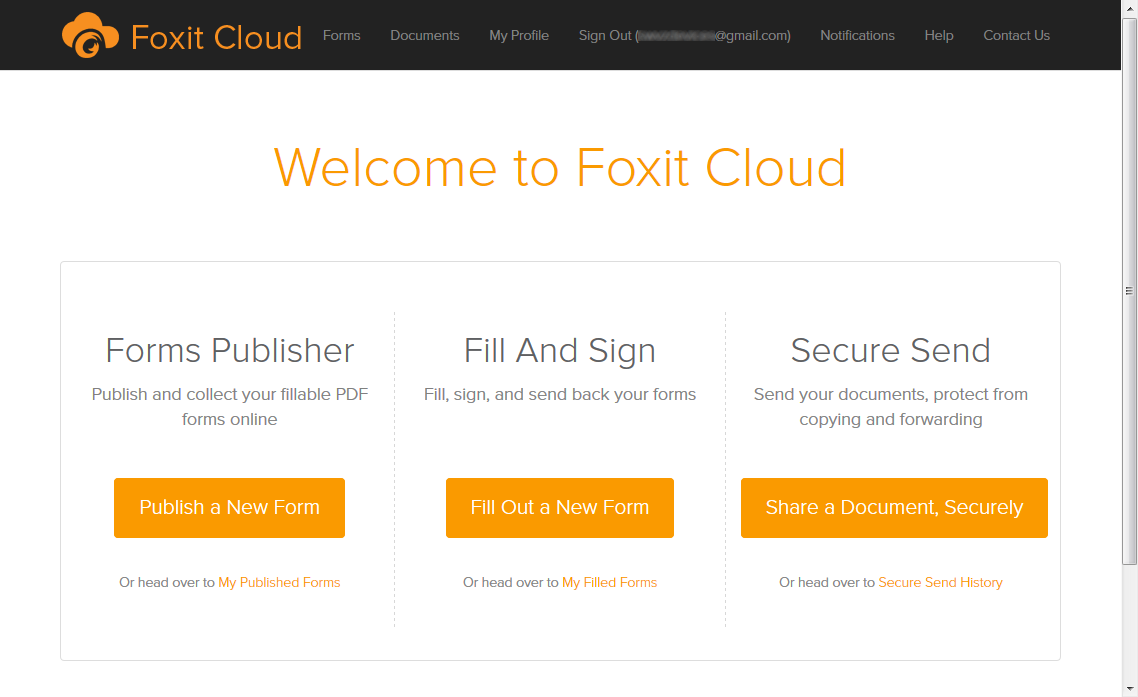This screenshot has width=1138, height=697.
Task: Select Contact Us in the navigation bar
Action: [1016, 35]
